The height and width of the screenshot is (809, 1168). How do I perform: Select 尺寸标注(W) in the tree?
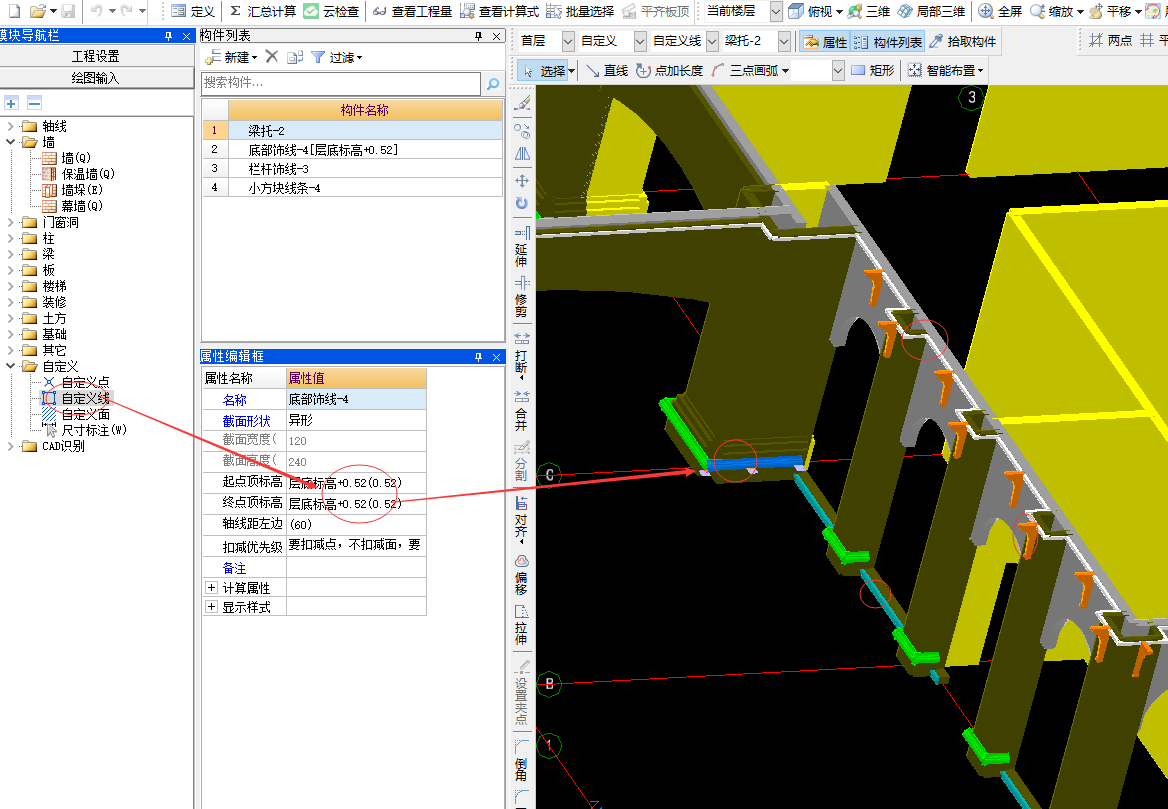point(84,430)
